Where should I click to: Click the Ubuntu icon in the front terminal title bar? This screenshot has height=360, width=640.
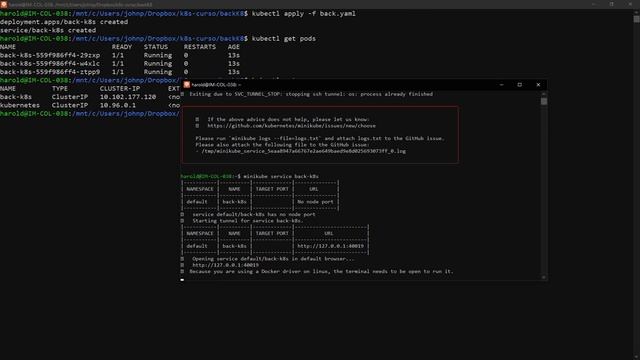187,84
